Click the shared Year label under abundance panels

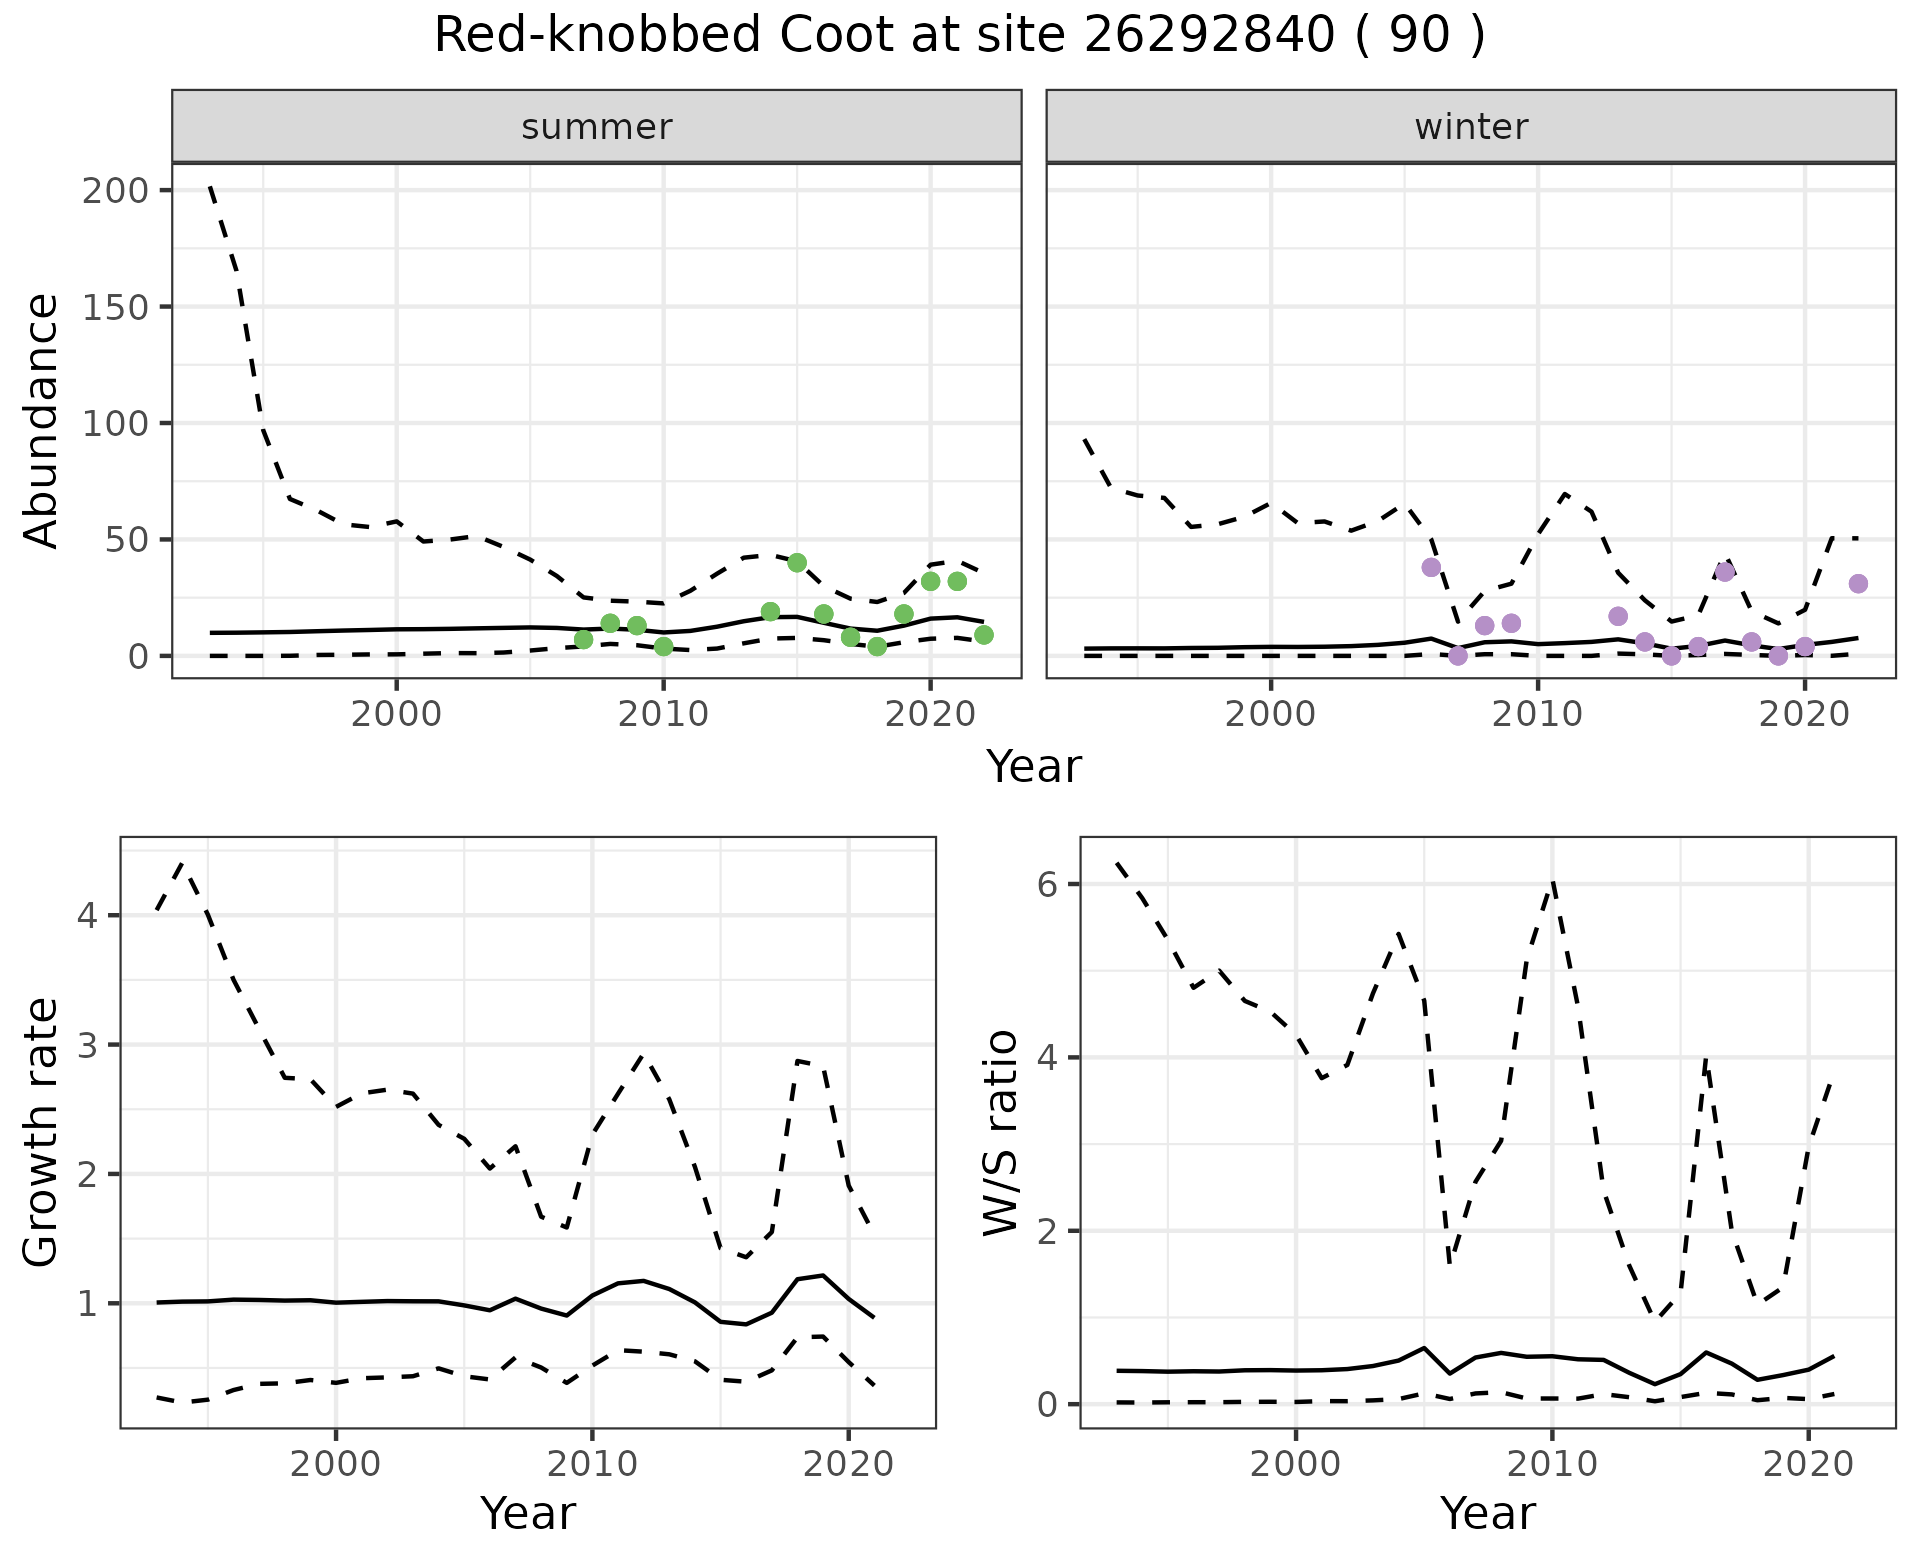coord(1033,767)
